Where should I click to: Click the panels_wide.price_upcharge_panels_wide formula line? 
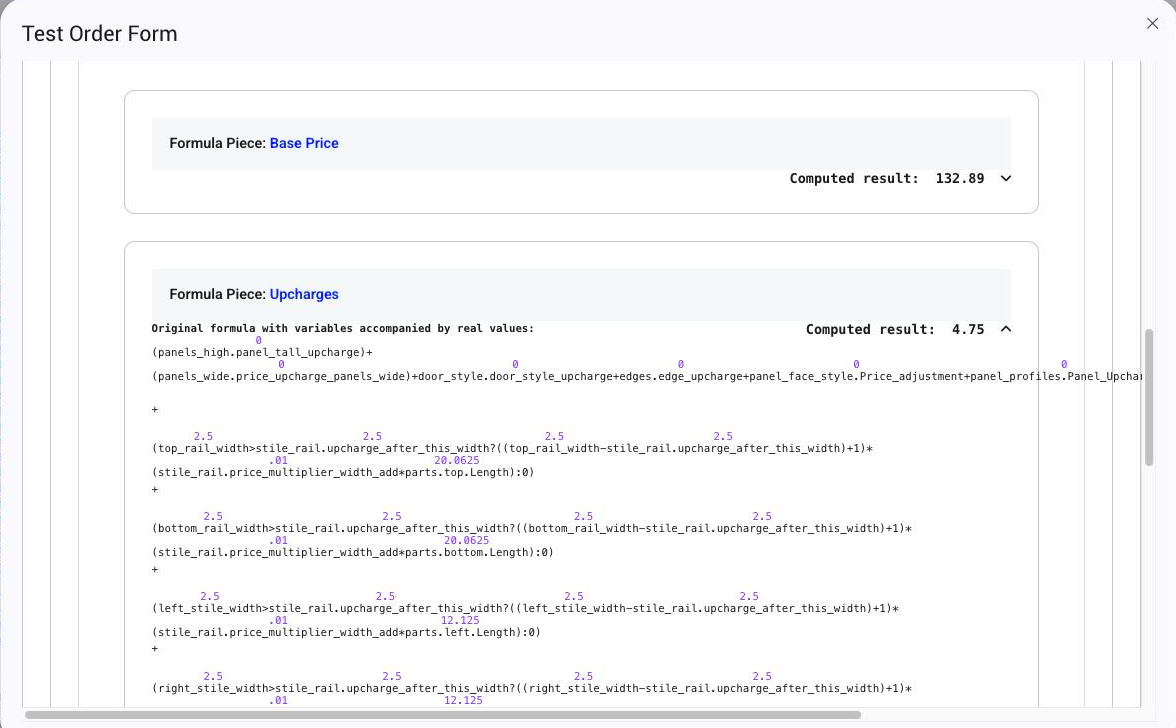point(646,376)
